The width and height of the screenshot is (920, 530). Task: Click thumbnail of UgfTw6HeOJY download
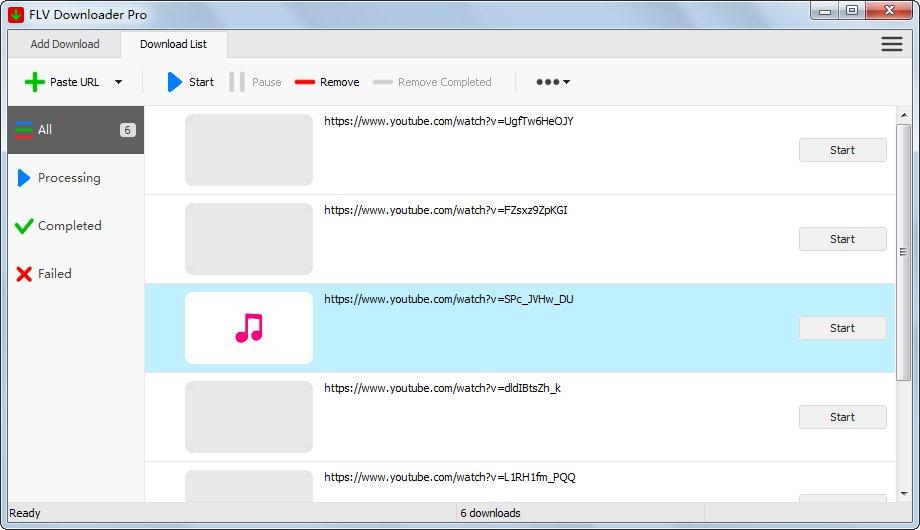[x=249, y=150]
